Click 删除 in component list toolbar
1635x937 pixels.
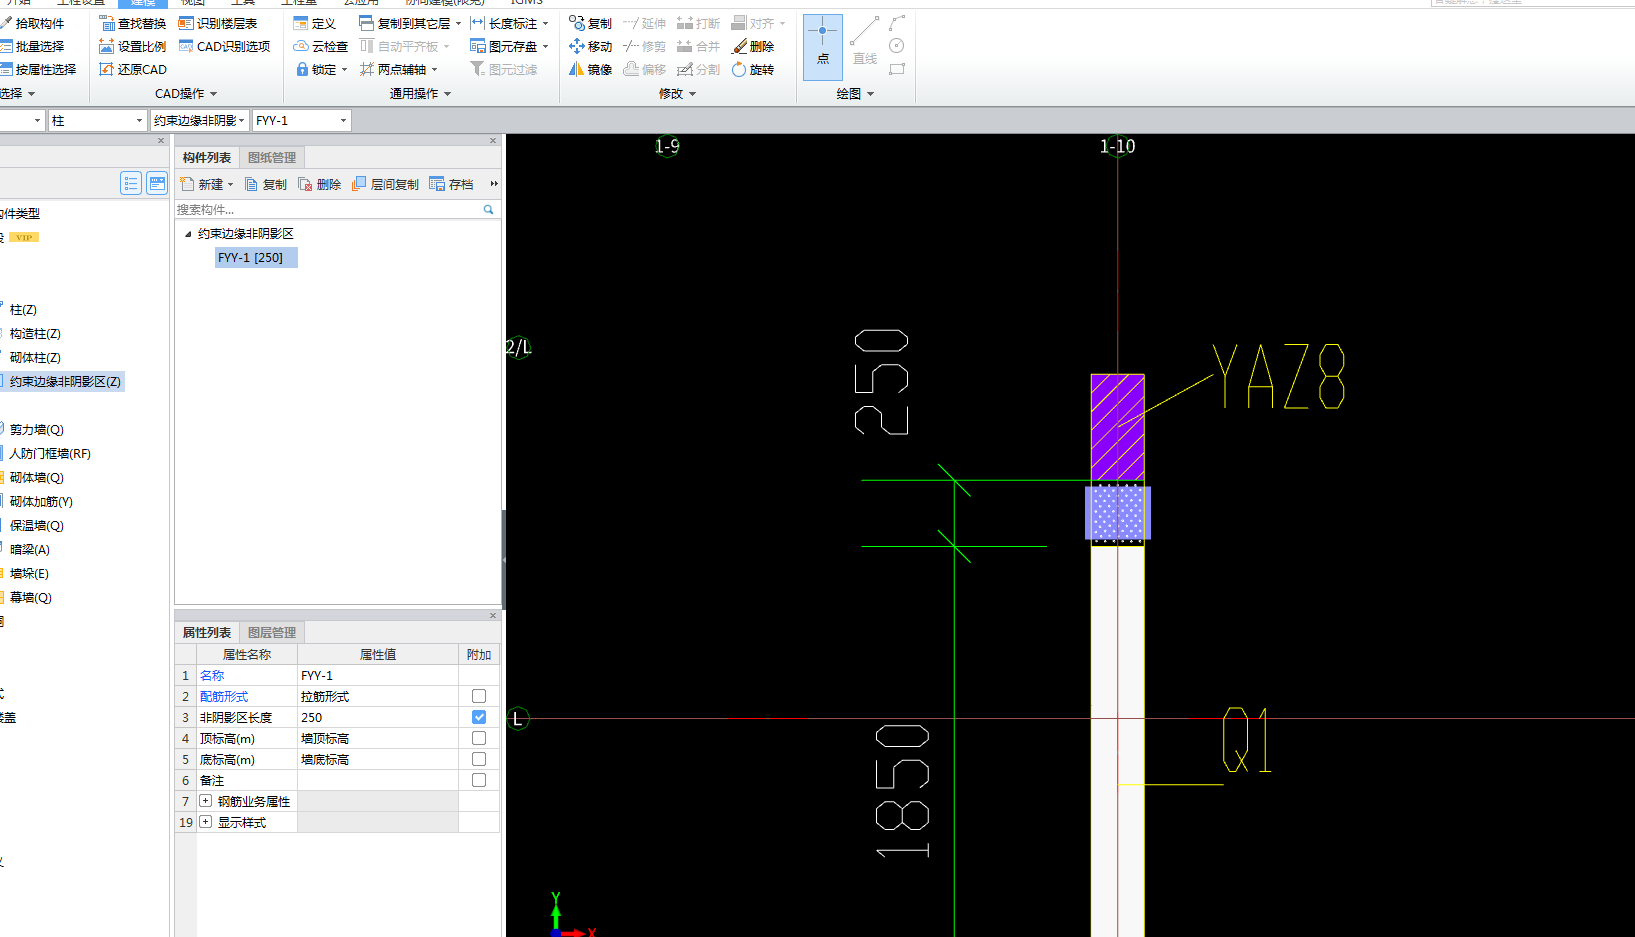(x=320, y=184)
